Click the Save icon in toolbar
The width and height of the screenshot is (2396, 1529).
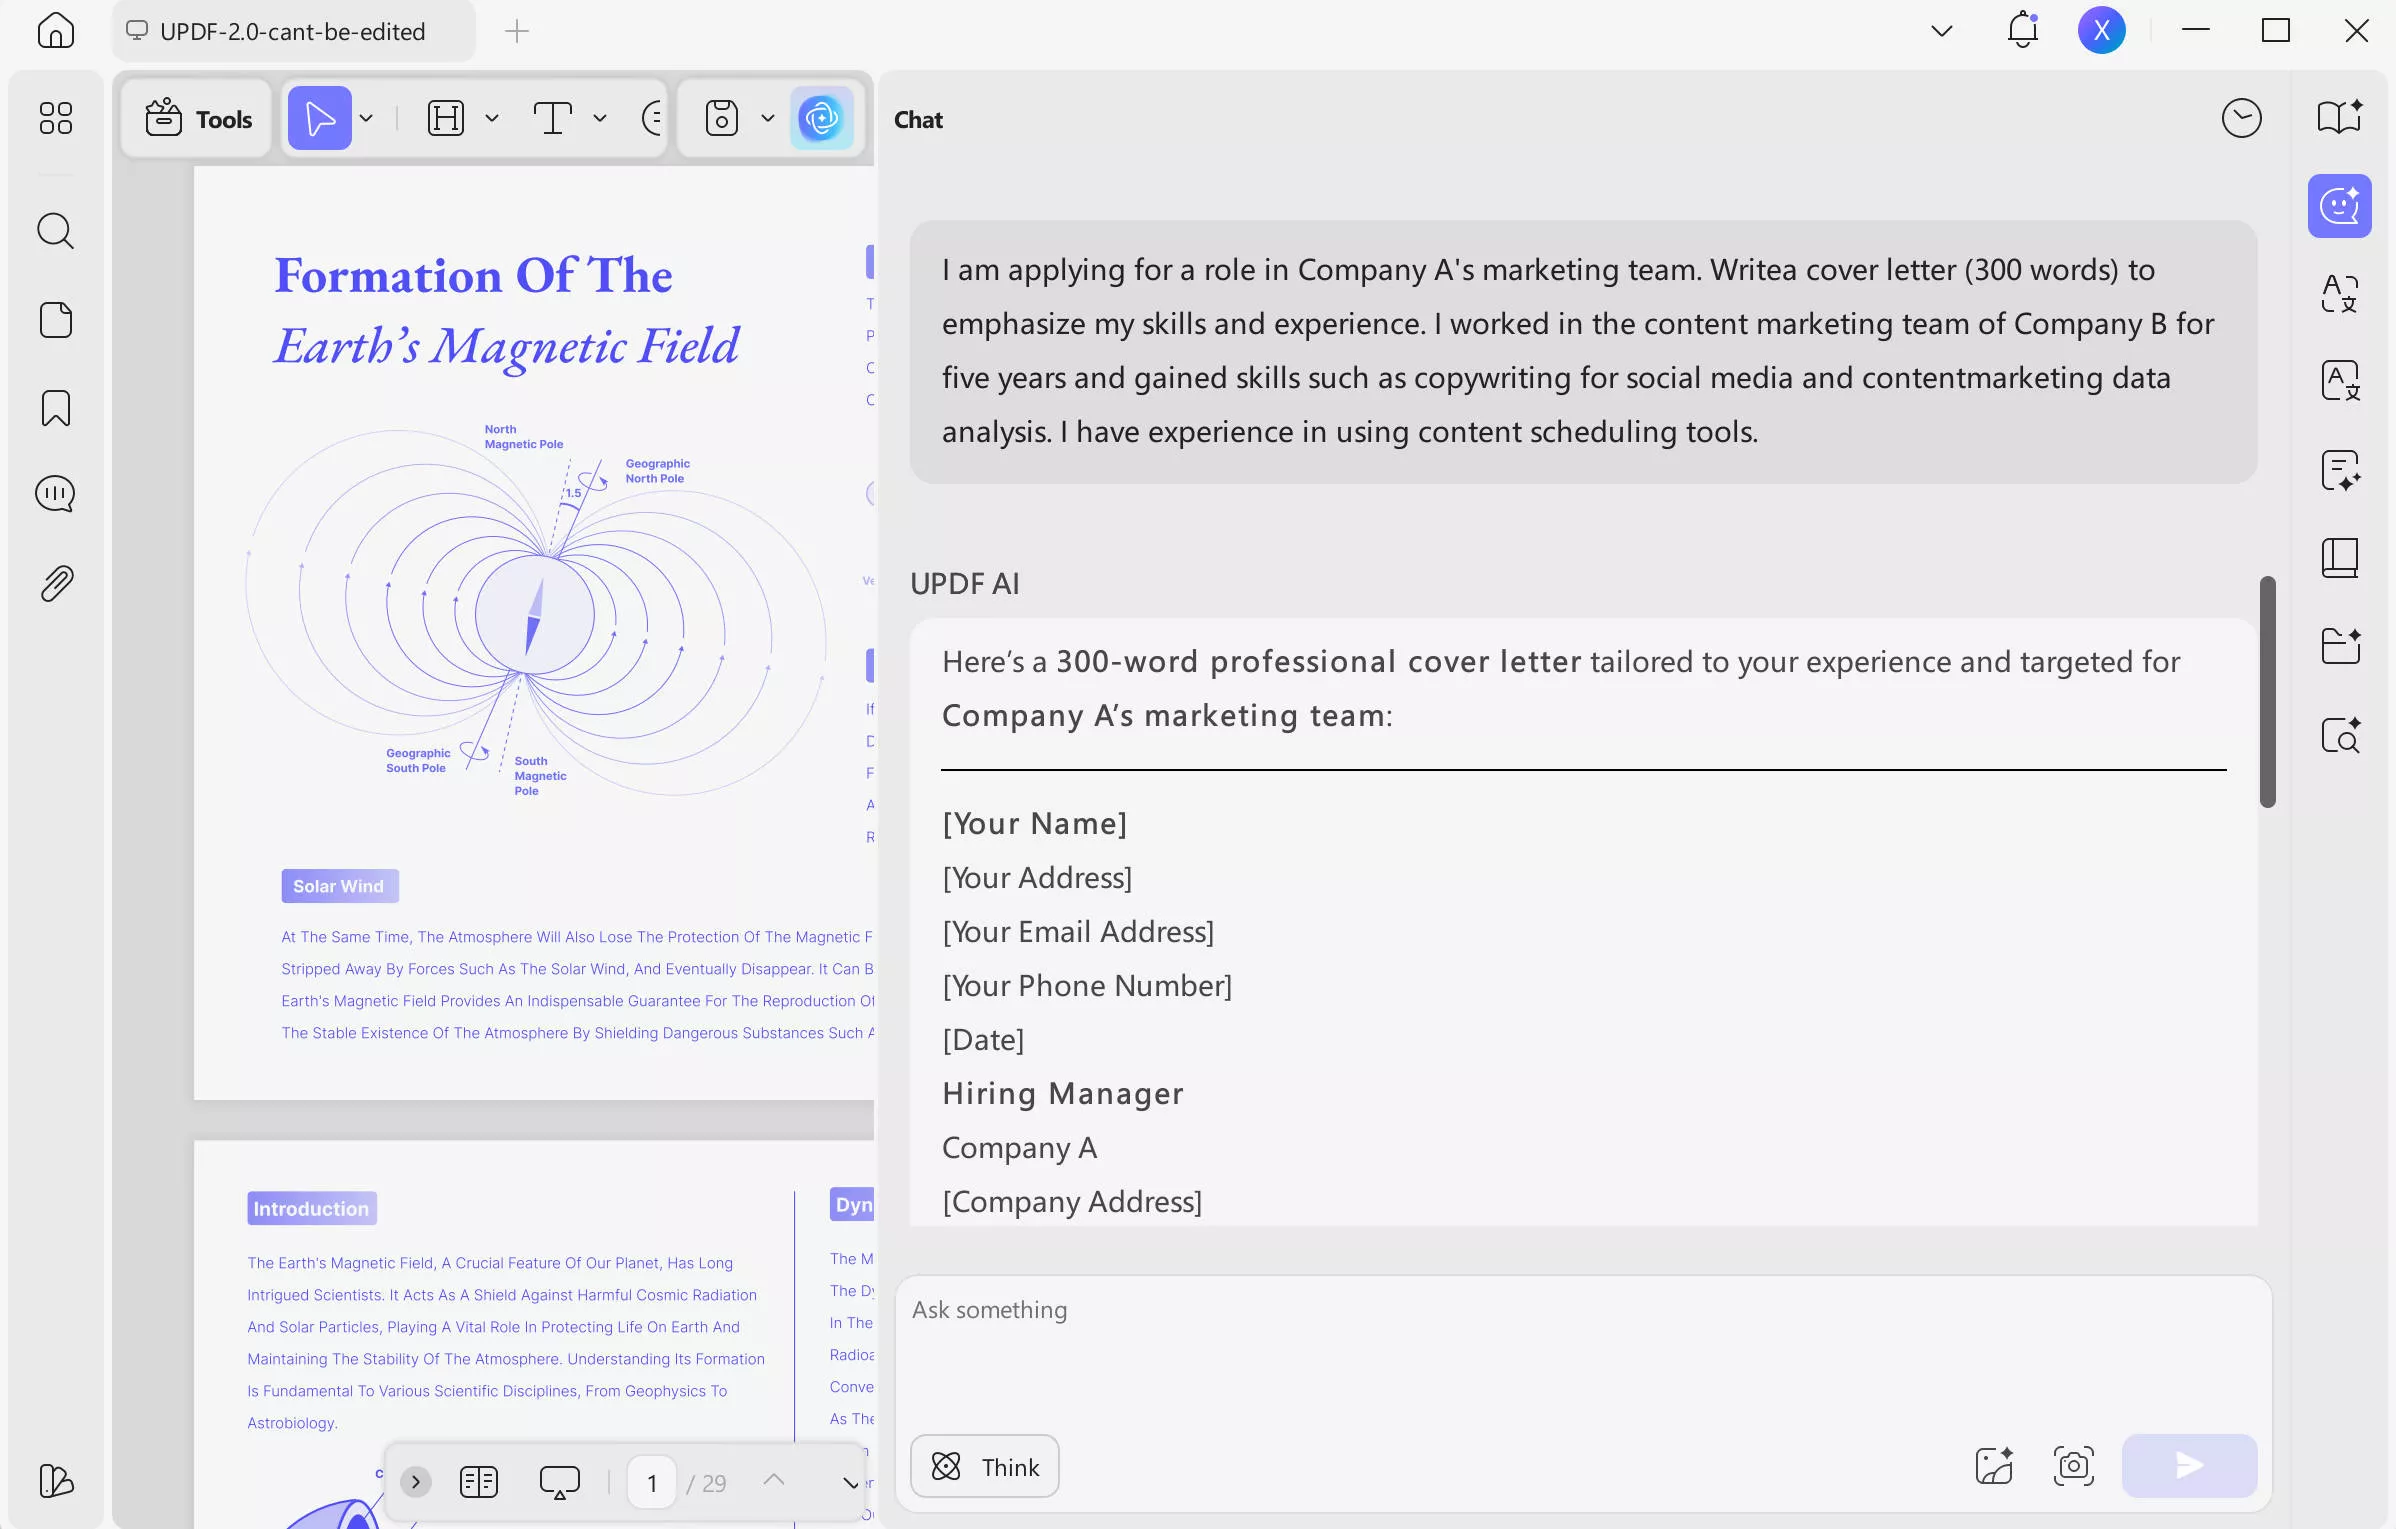[721, 118]
